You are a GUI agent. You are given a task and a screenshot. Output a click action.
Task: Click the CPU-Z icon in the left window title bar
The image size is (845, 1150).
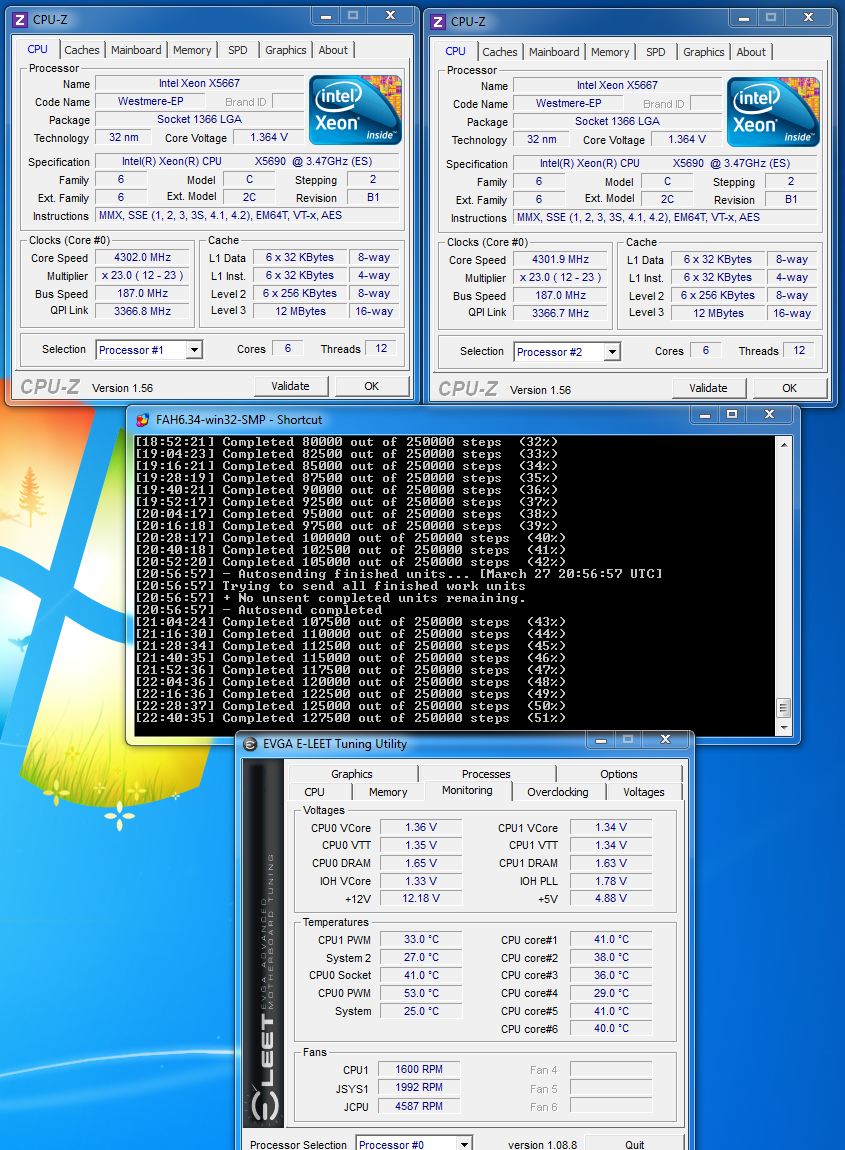(21, 19)
